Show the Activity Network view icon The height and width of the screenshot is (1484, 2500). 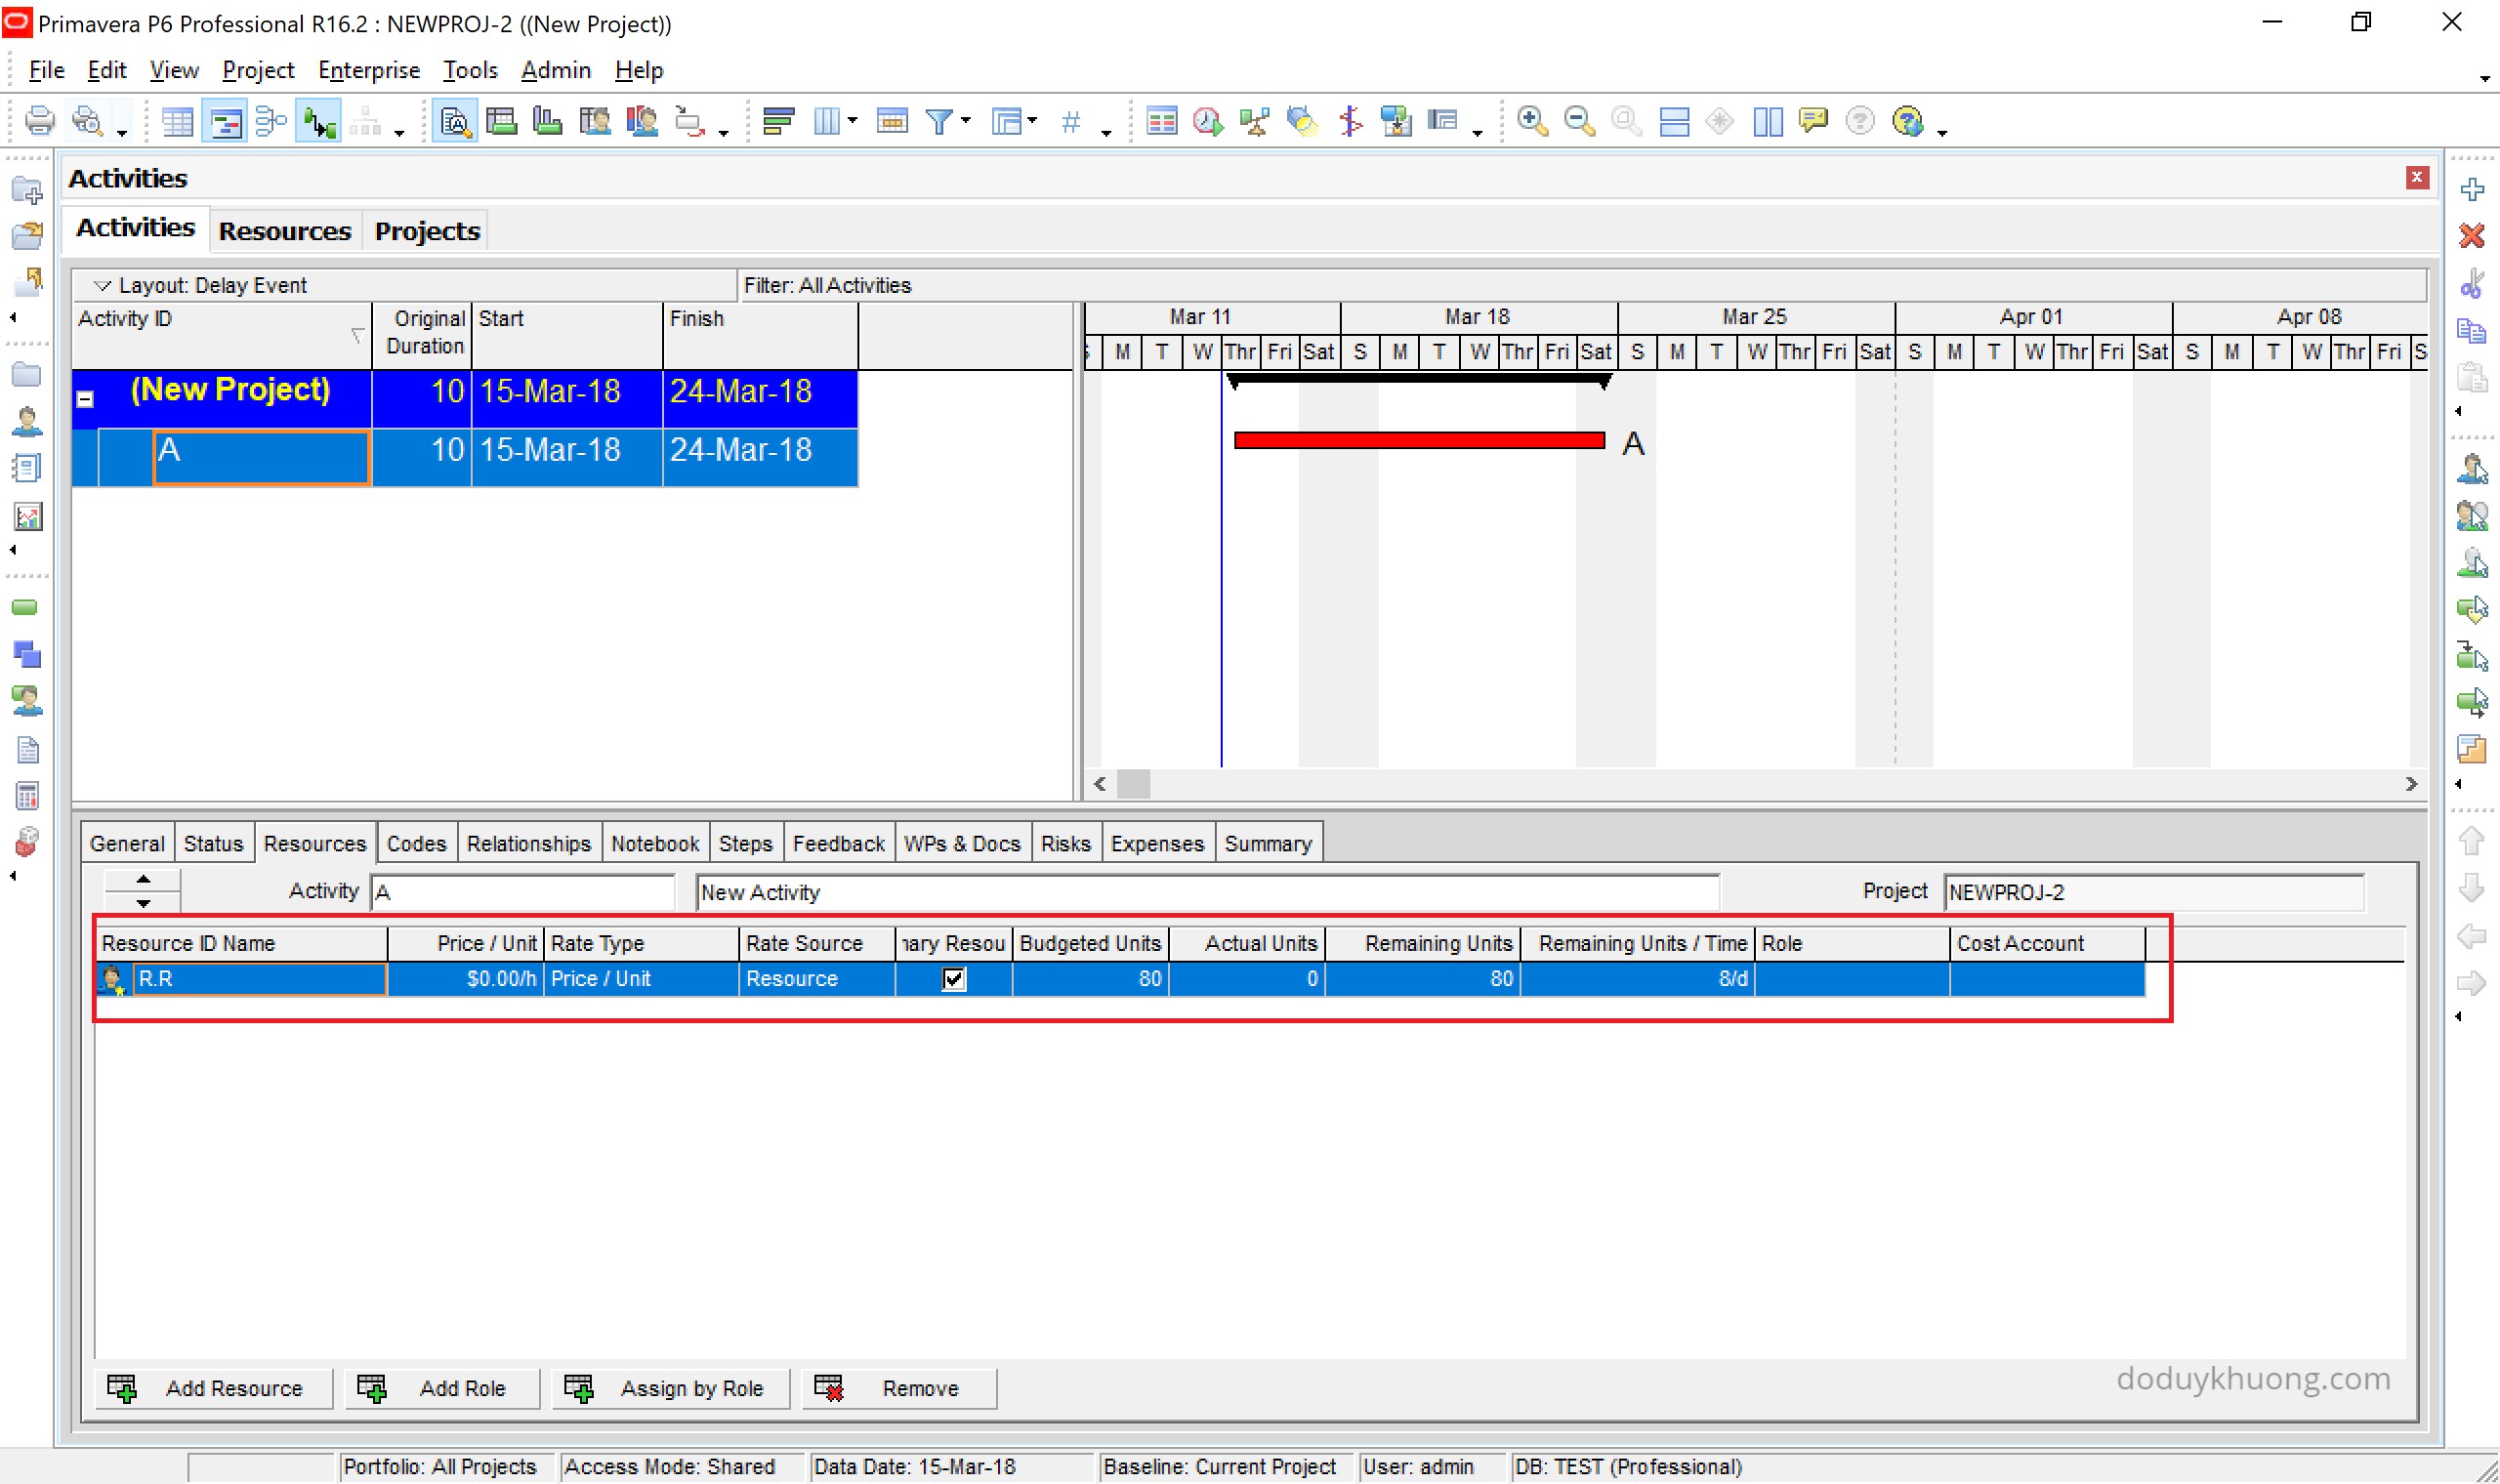pyautogui.click(x=271, y=122)
